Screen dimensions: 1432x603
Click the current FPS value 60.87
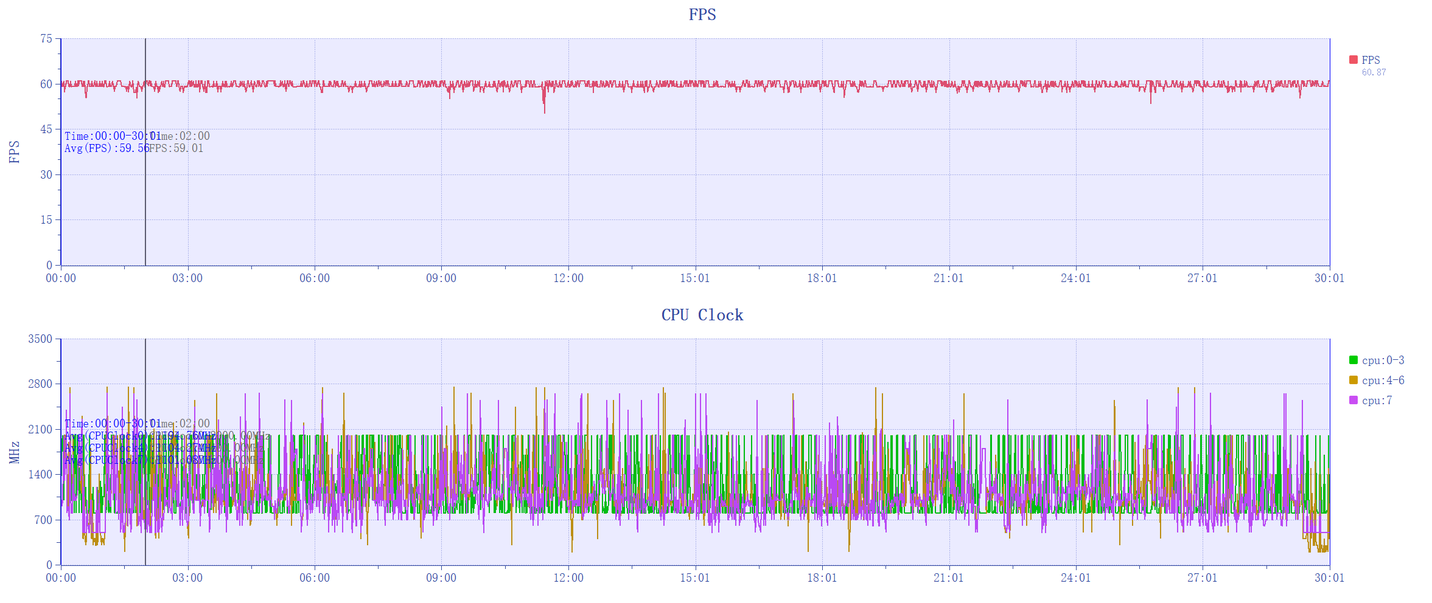pyautogui.click(x=1374, y=72)
